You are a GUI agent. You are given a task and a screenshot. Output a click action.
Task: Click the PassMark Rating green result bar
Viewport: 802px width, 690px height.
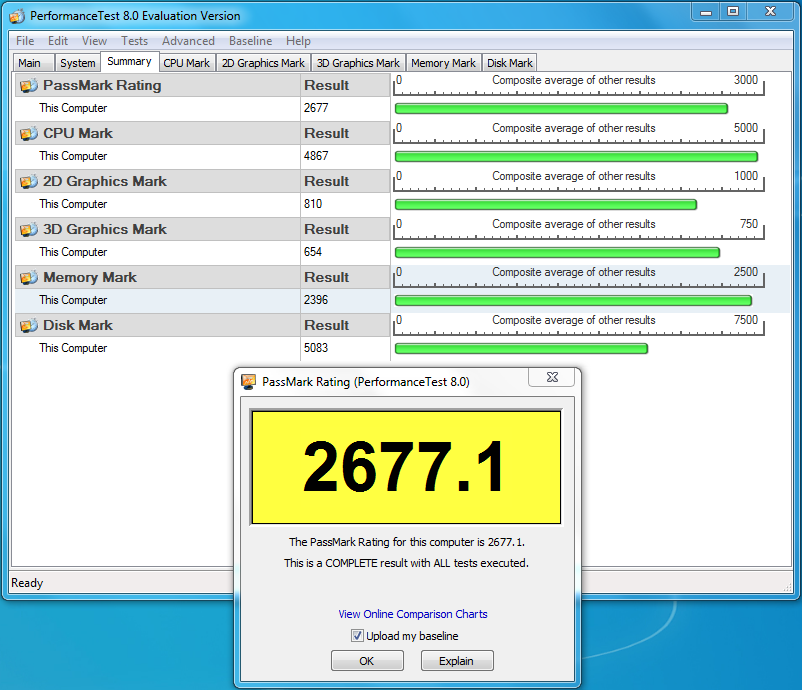[561, 108]
